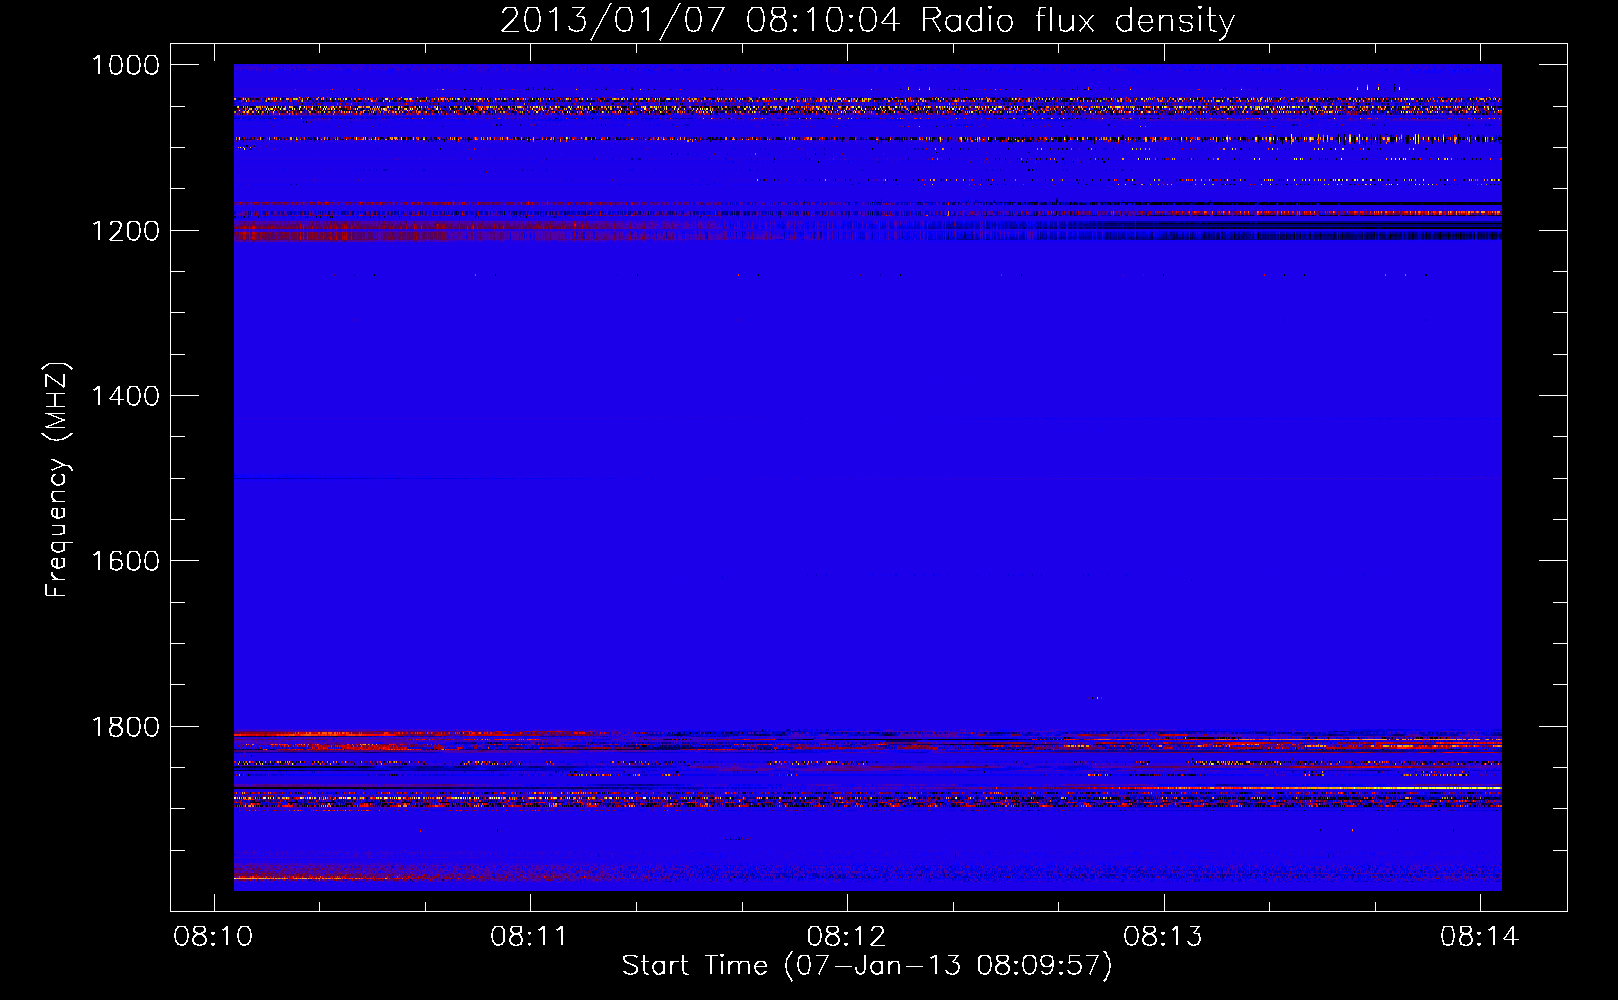Click the 08:10 time axis label
The width and height of the screenshot is (1618, 1000).
point(213,937)
